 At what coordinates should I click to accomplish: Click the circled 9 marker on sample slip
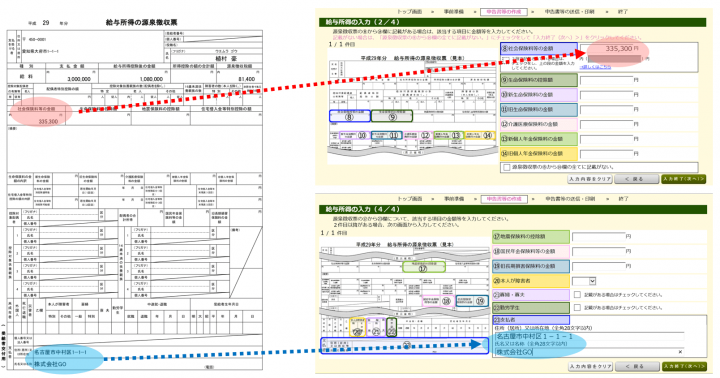click(x=392, y=116)
